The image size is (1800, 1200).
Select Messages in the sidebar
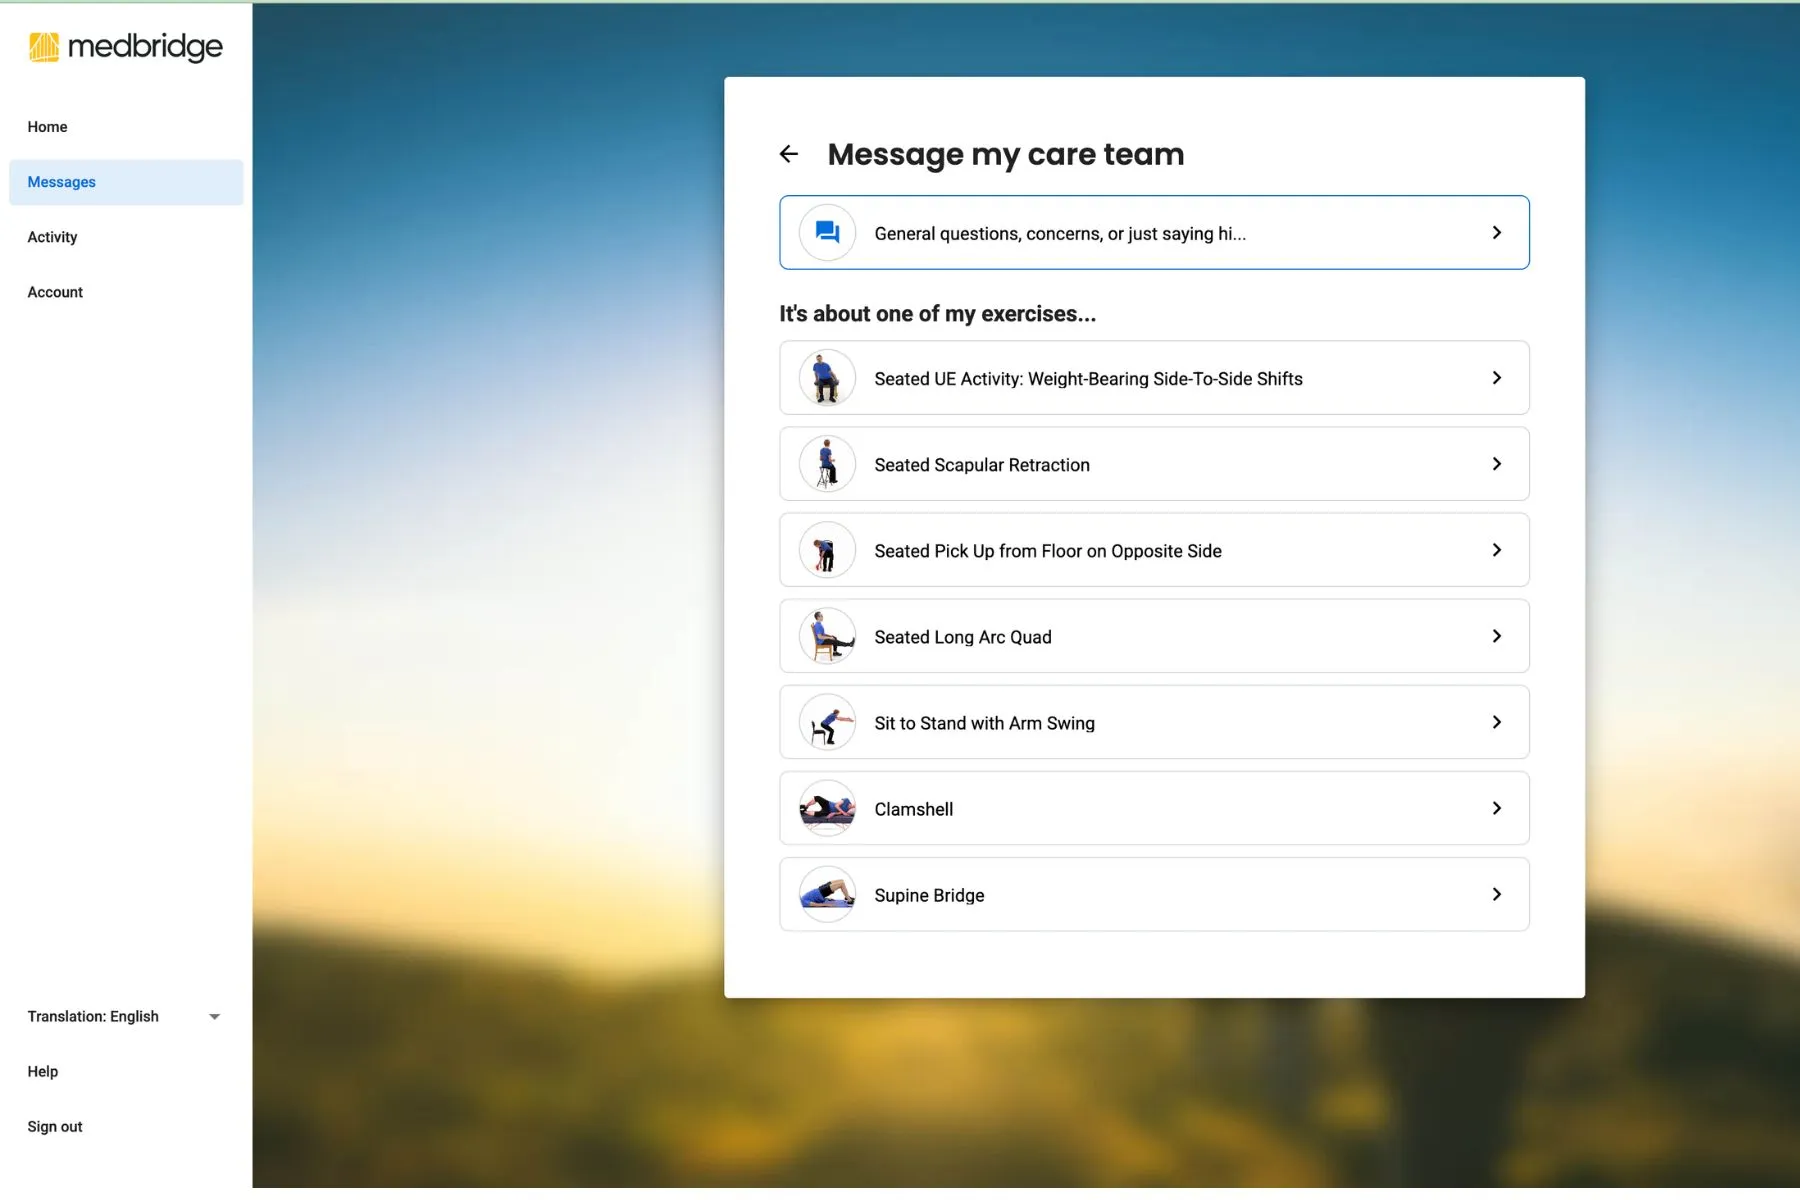(x=62, y=182)
